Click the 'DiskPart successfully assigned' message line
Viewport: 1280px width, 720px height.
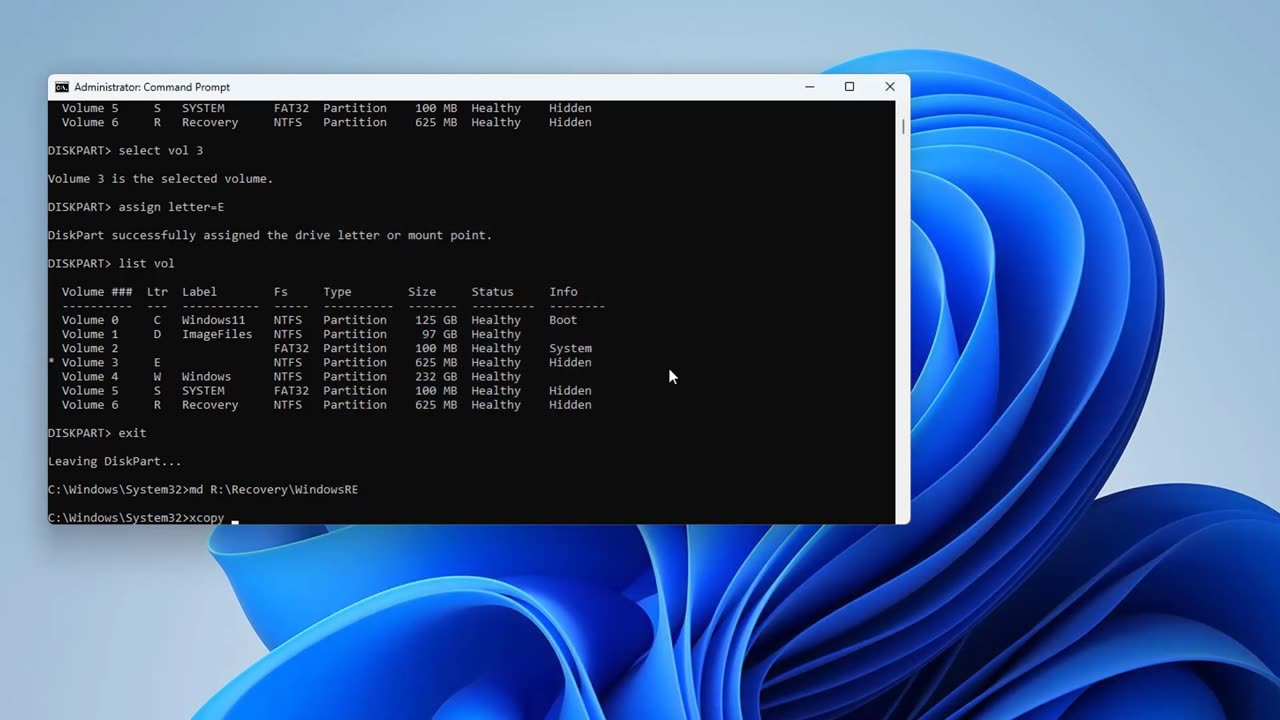point(270,235)
